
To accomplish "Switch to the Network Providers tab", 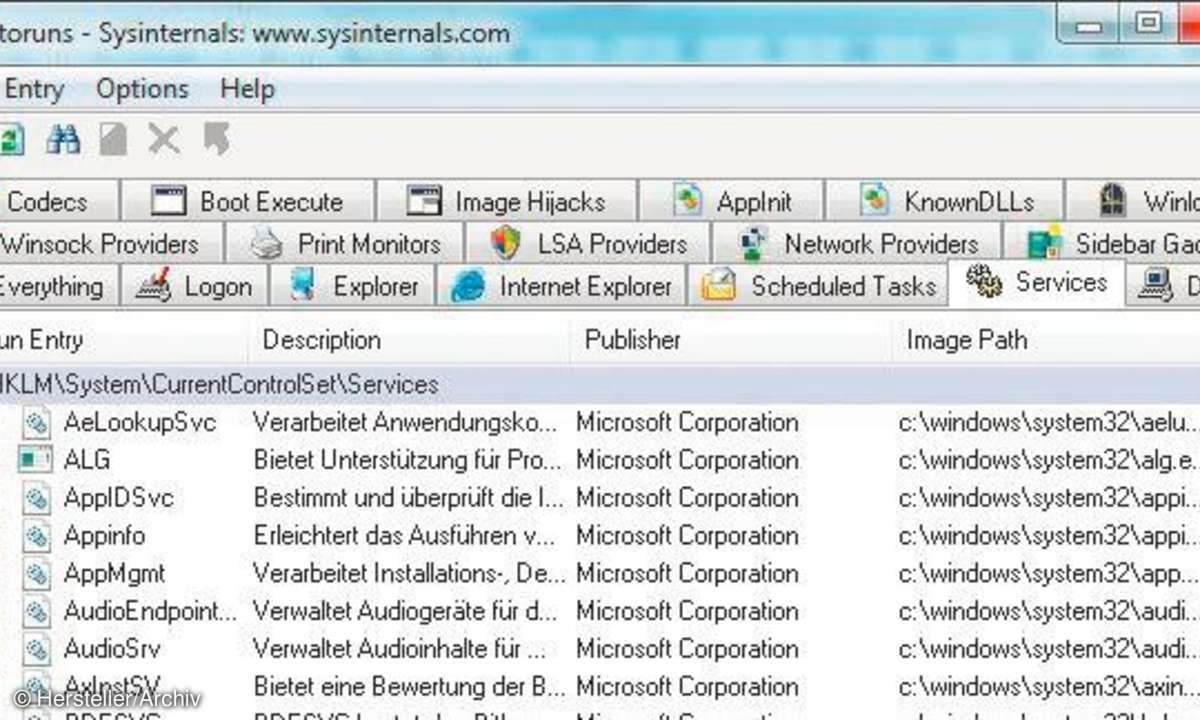I will [x=856, y=244].
